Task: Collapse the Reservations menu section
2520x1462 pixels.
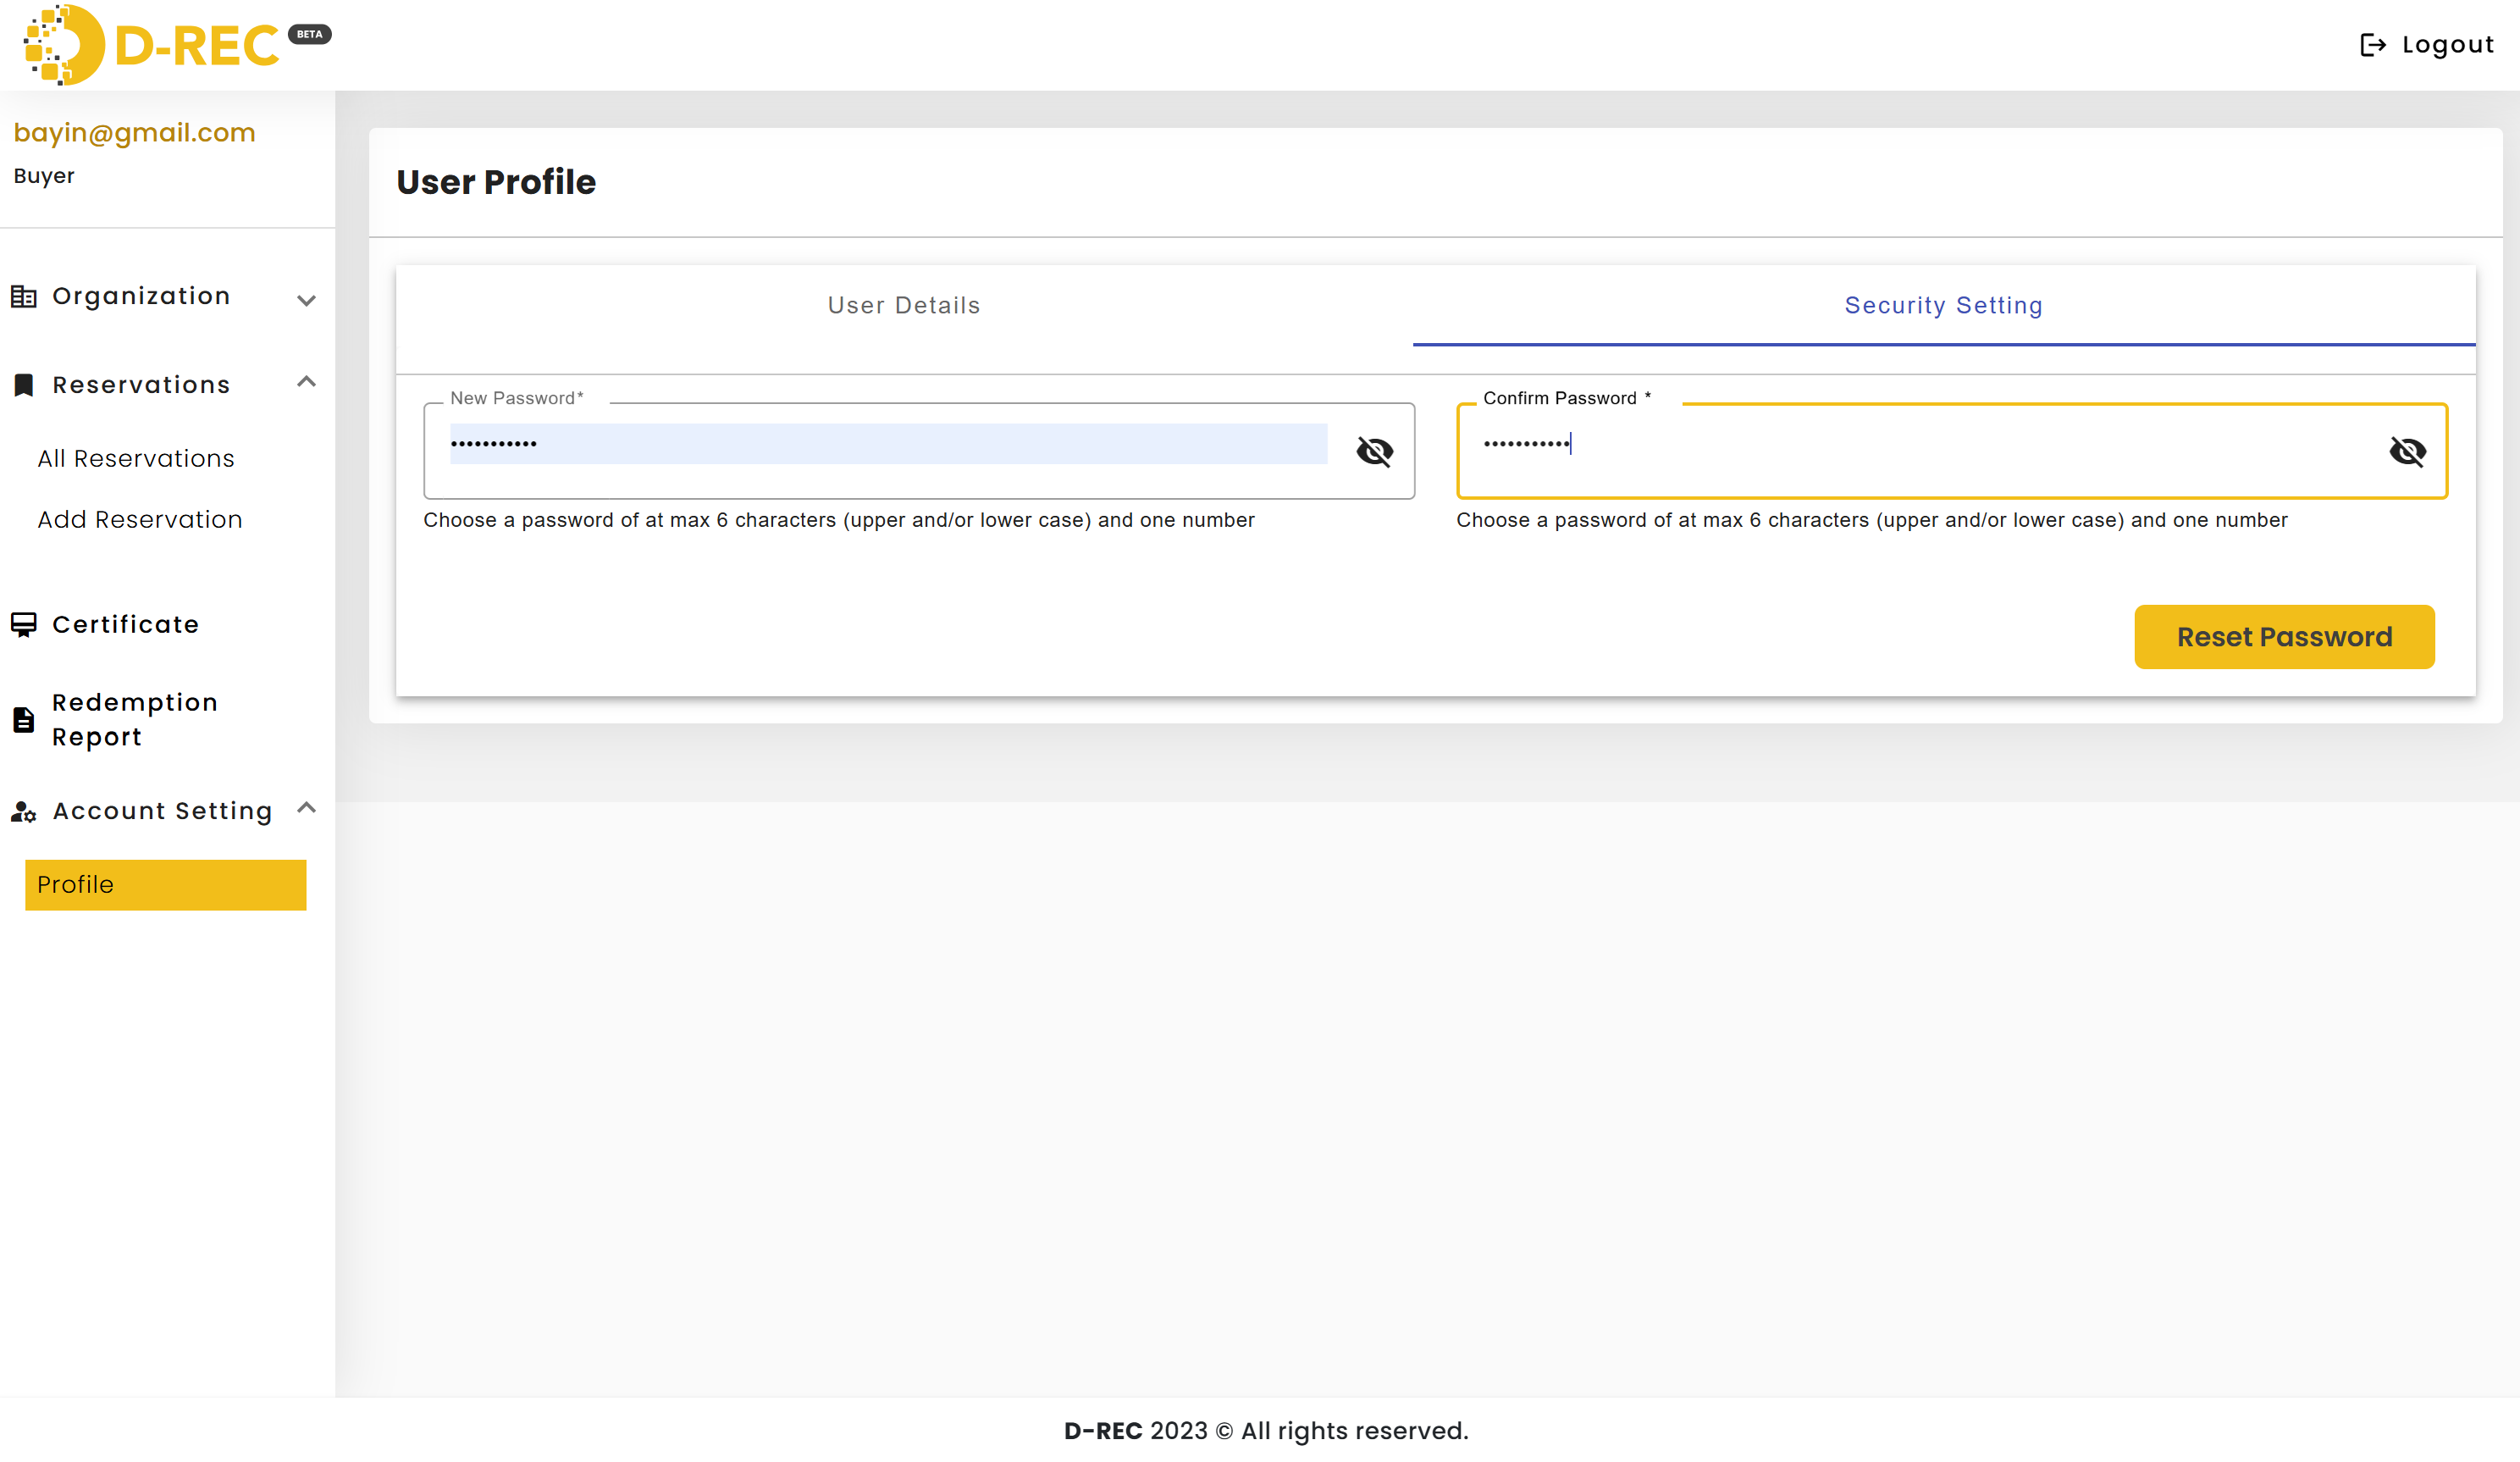Action: pyautogui.click(x=306, y=385)
